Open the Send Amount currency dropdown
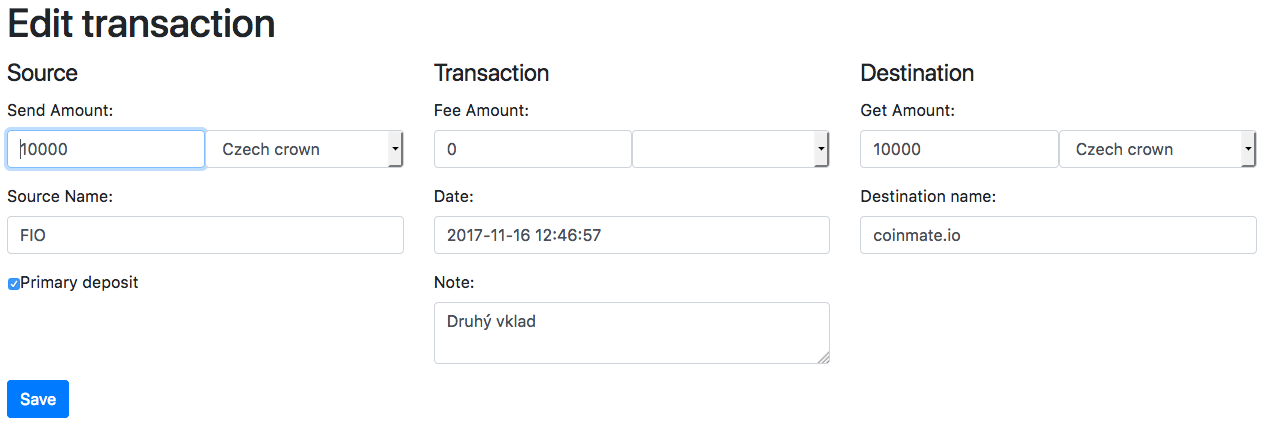The image size is (1264, 424). click(x=305, y=149)
